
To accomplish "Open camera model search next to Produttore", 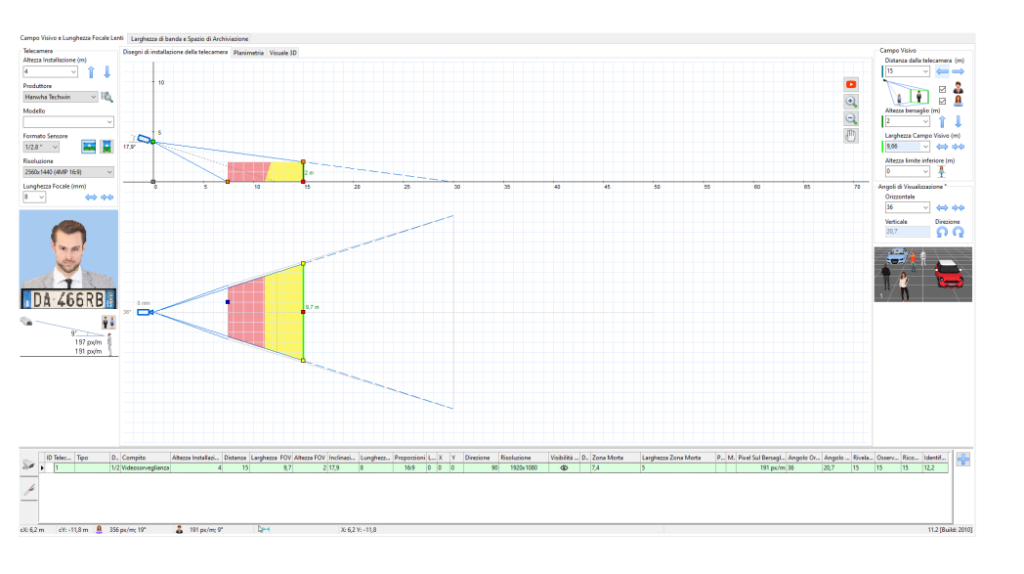I will 107,97.
